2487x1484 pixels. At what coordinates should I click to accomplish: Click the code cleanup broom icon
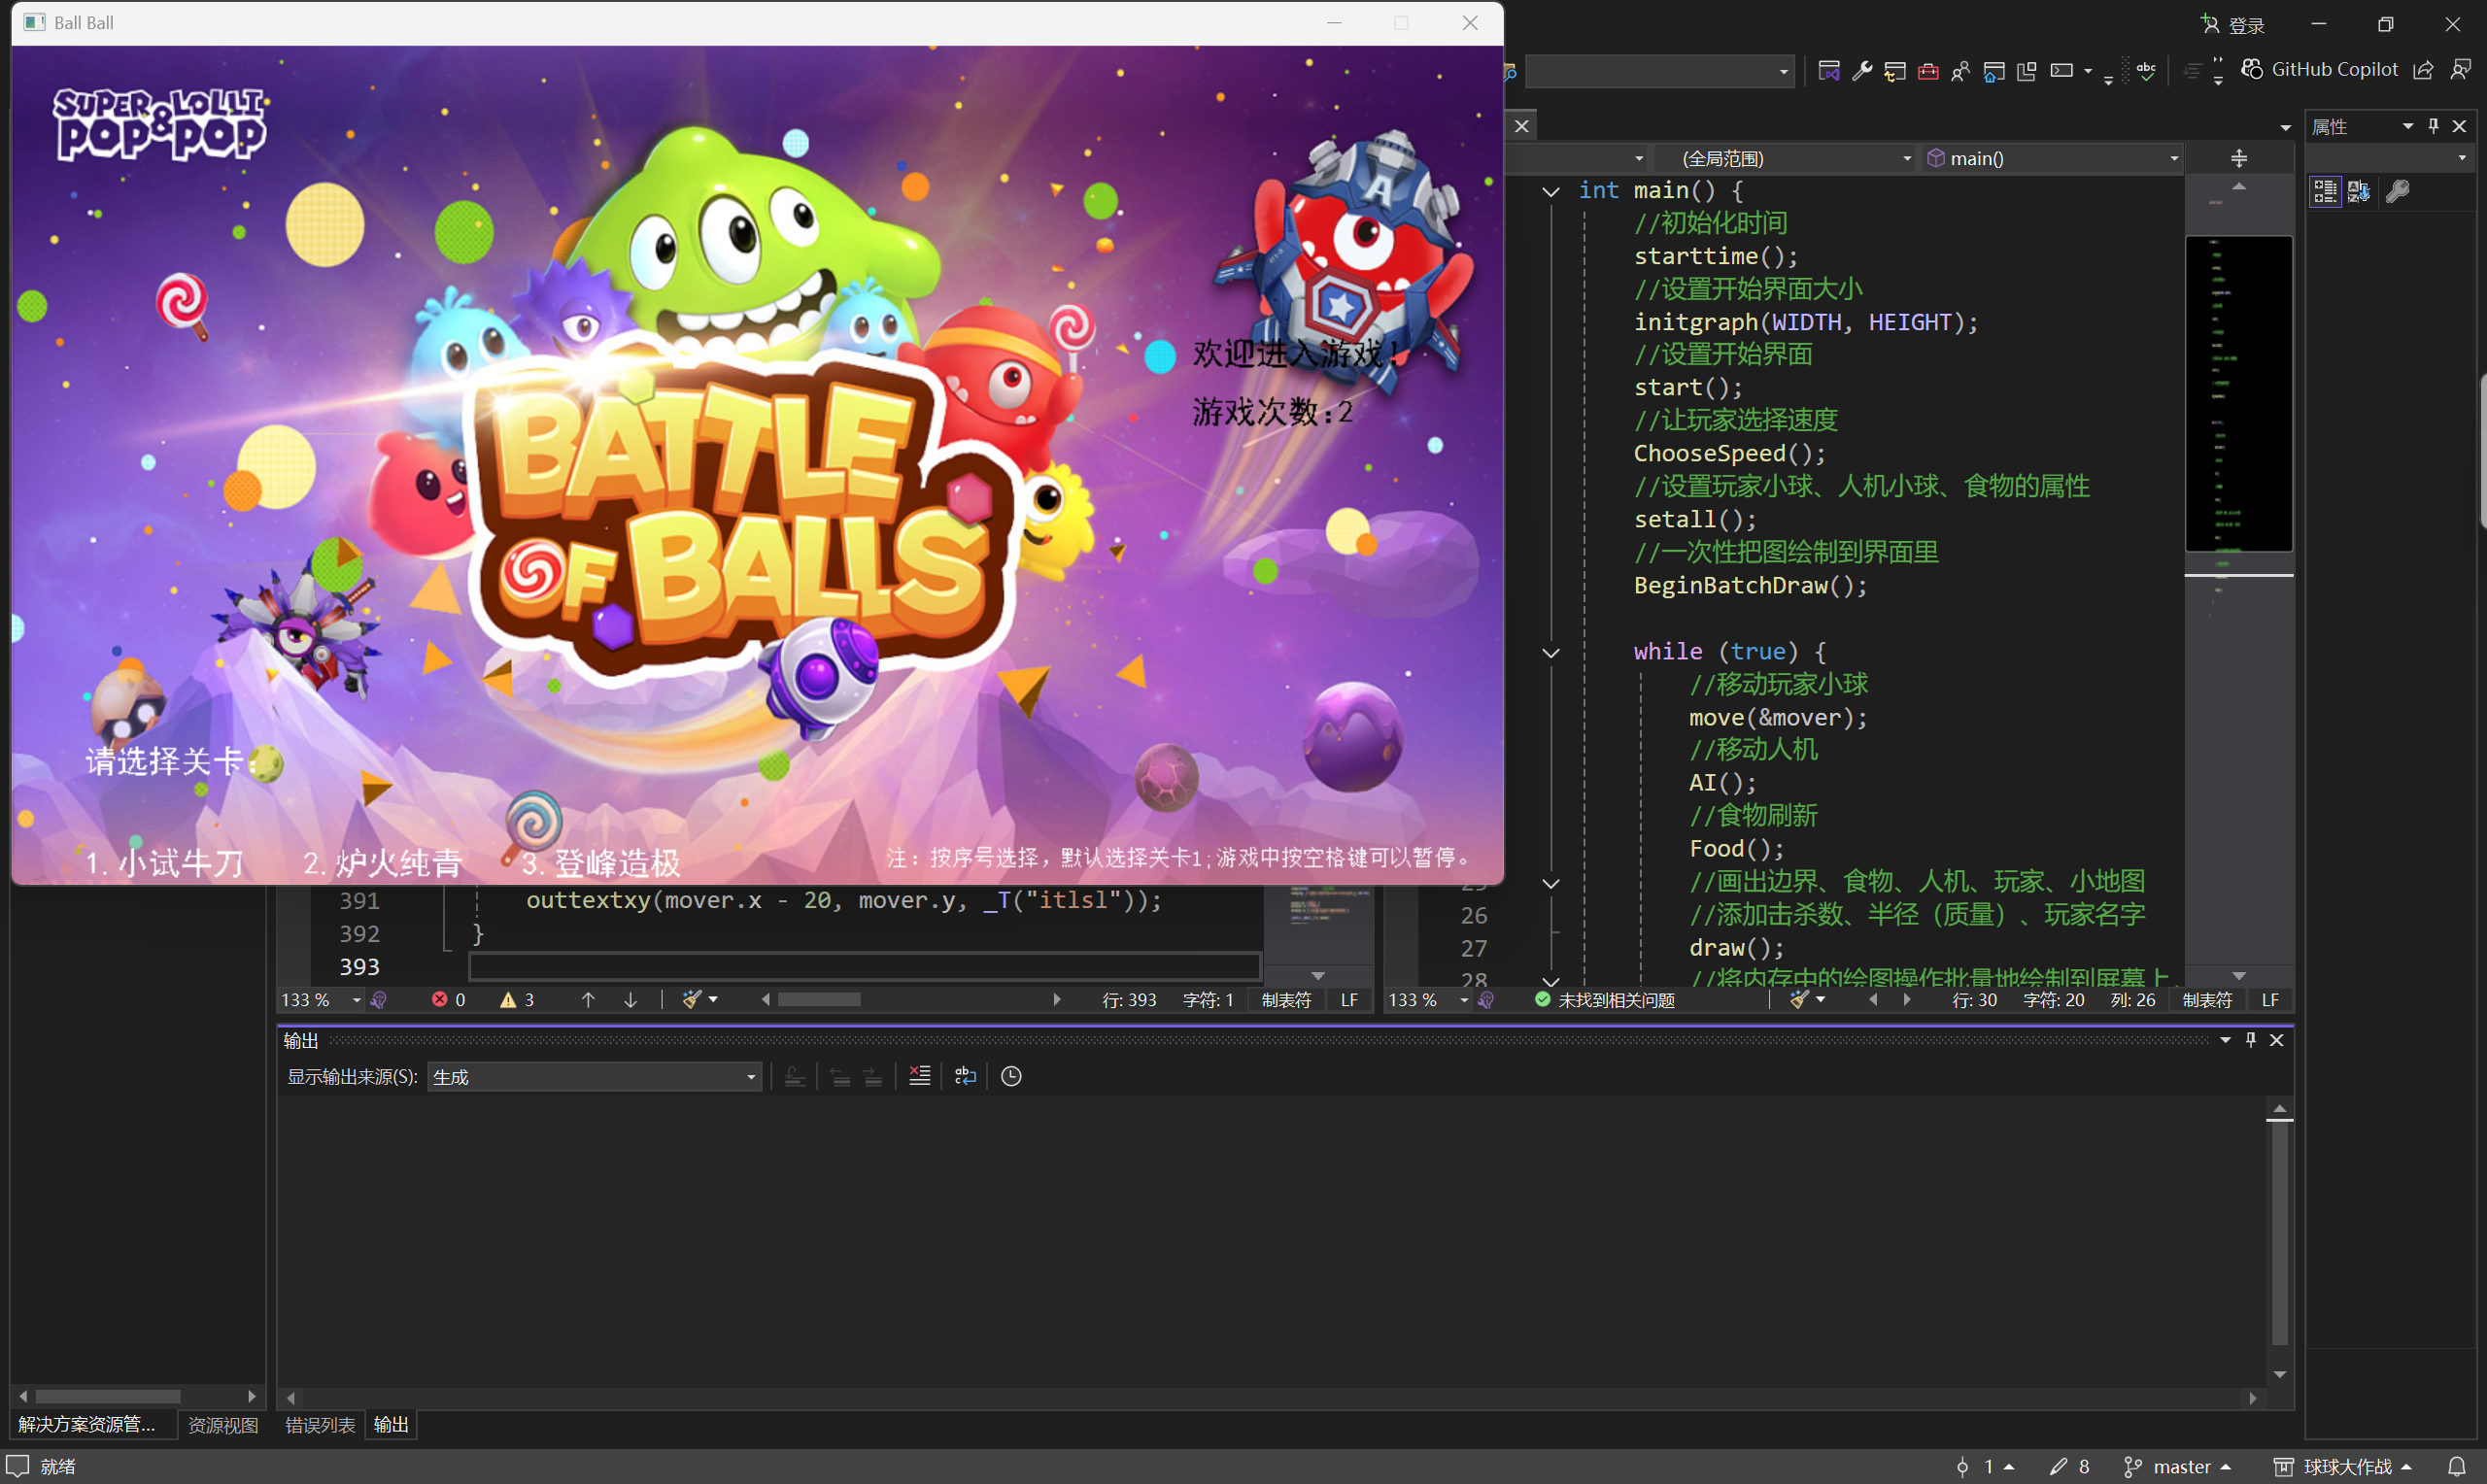tap(692, 999)
